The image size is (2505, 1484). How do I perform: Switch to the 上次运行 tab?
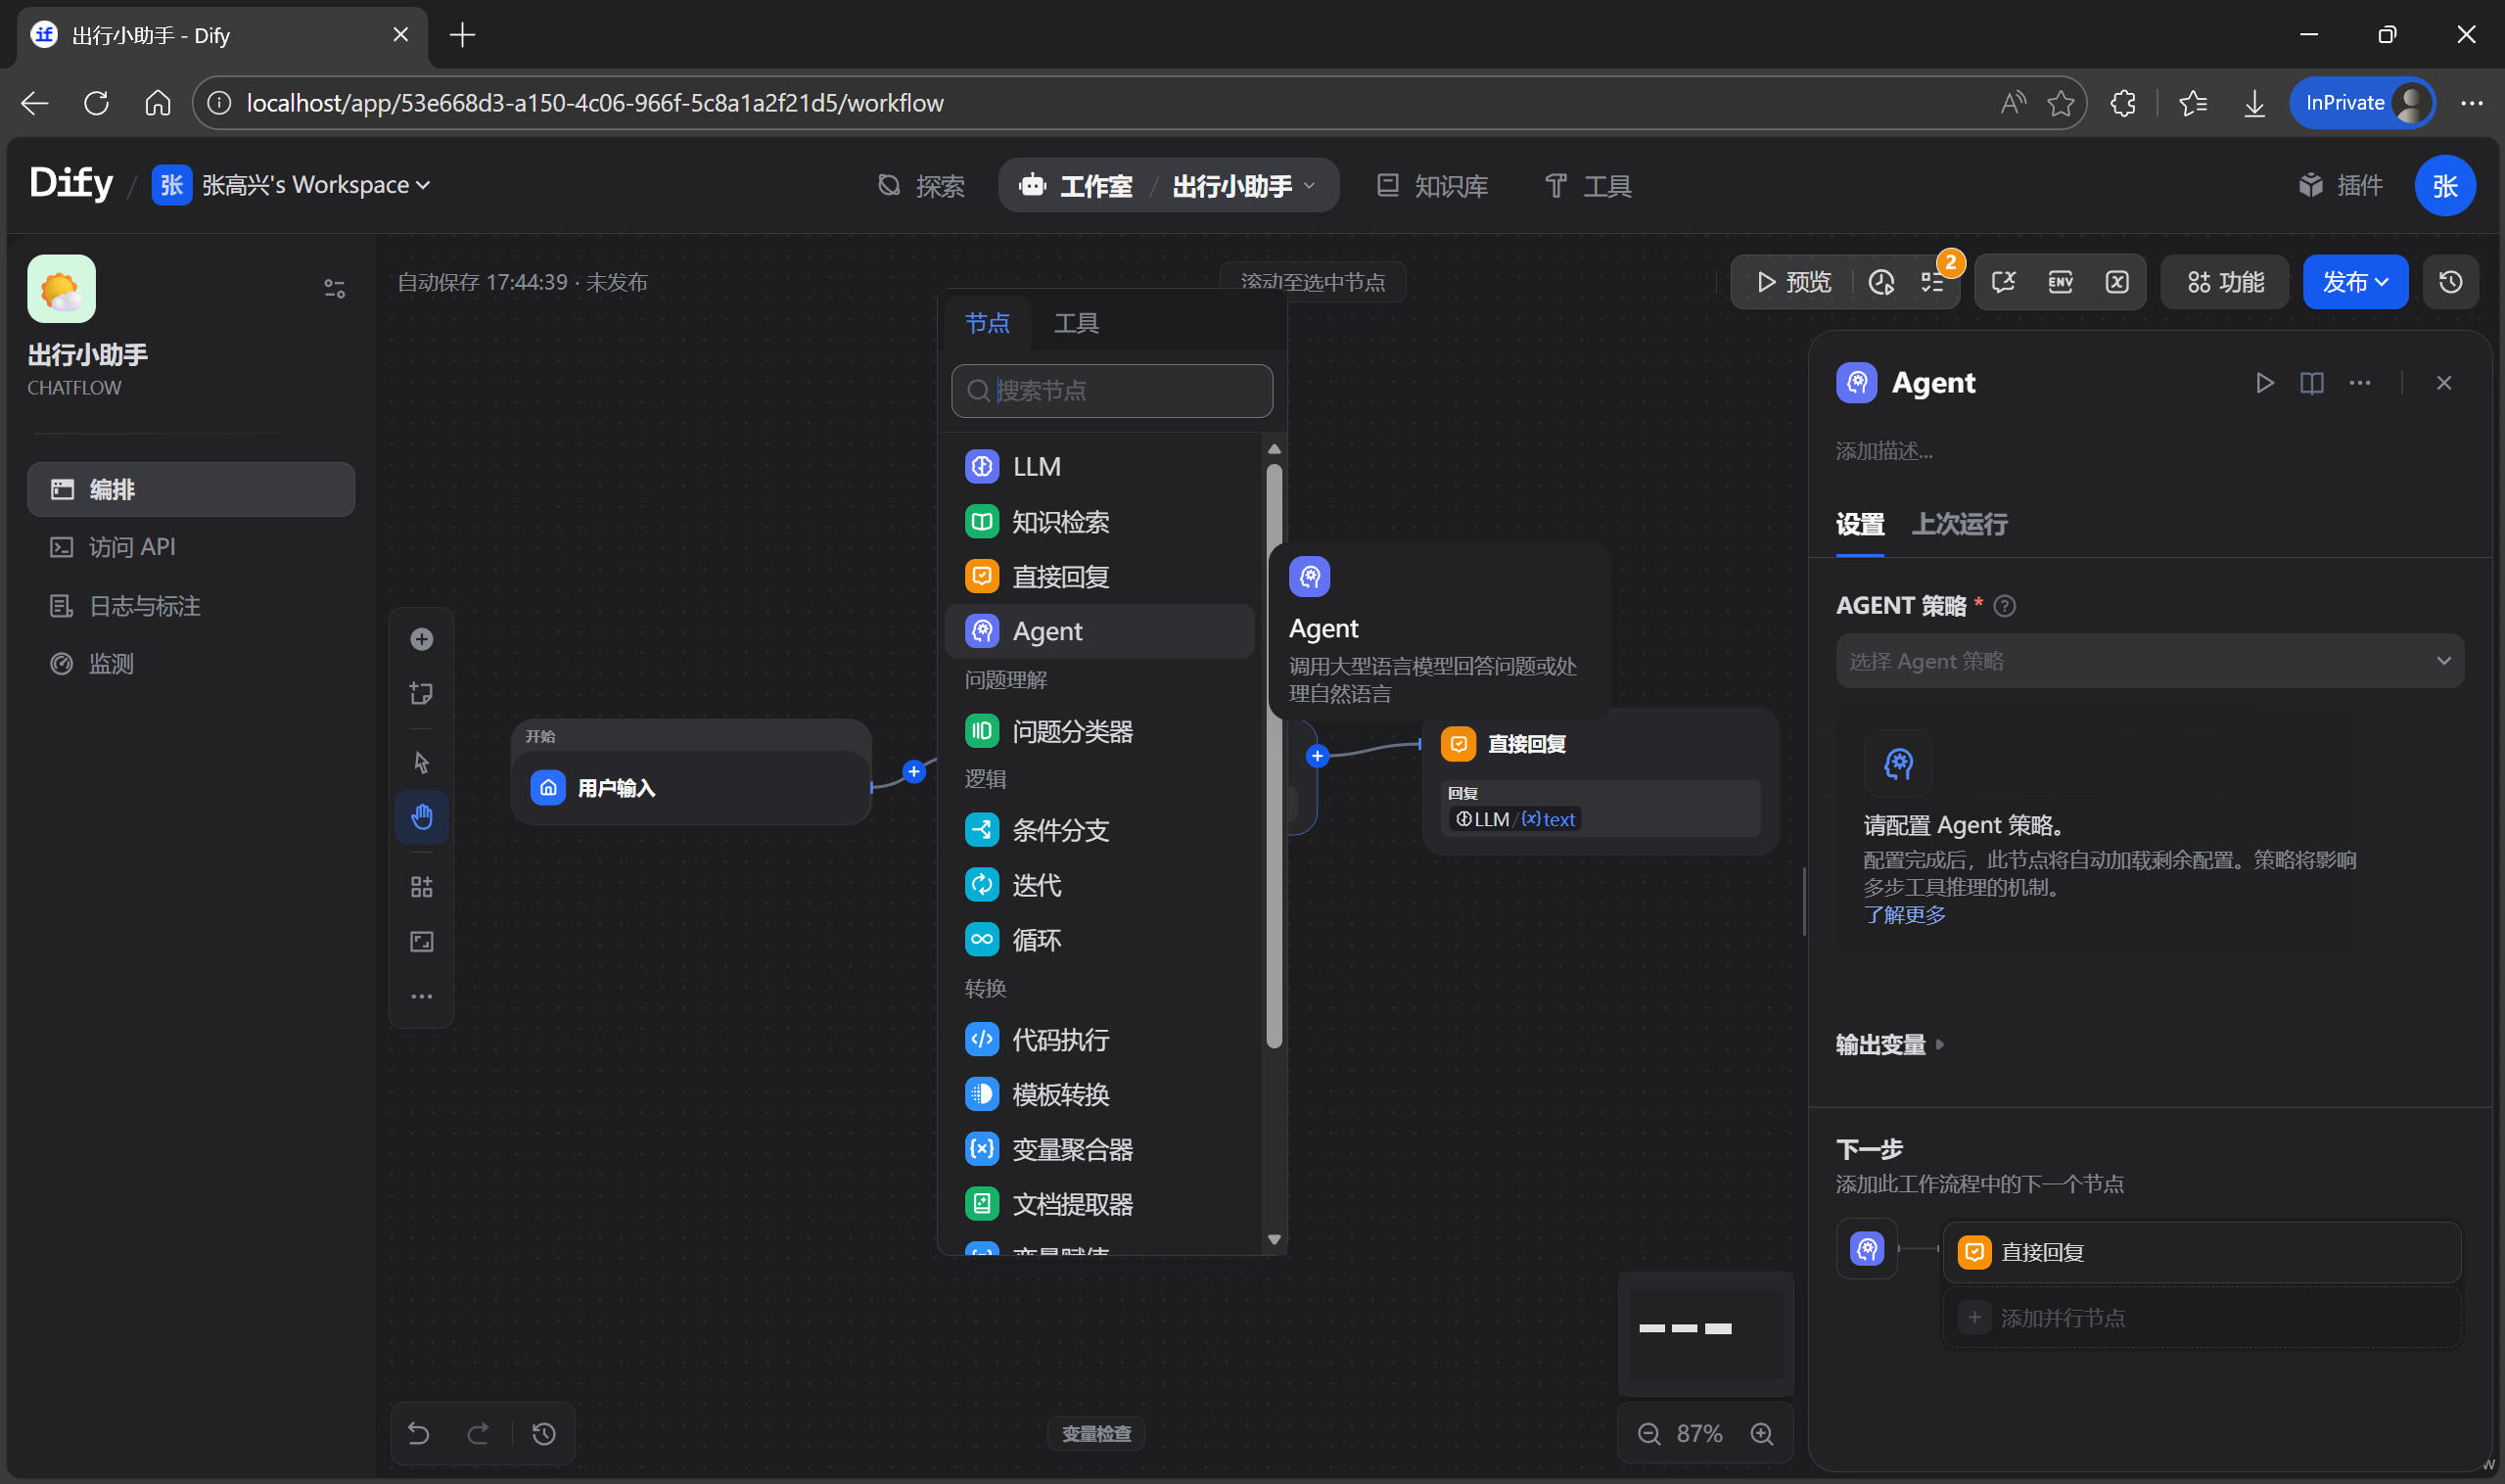click(1959, 524)
